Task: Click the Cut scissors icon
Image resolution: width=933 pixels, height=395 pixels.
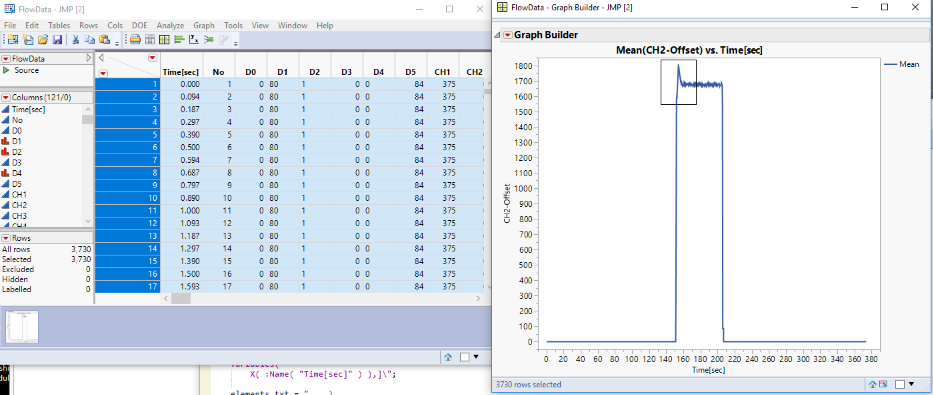Action: (76, 40)
